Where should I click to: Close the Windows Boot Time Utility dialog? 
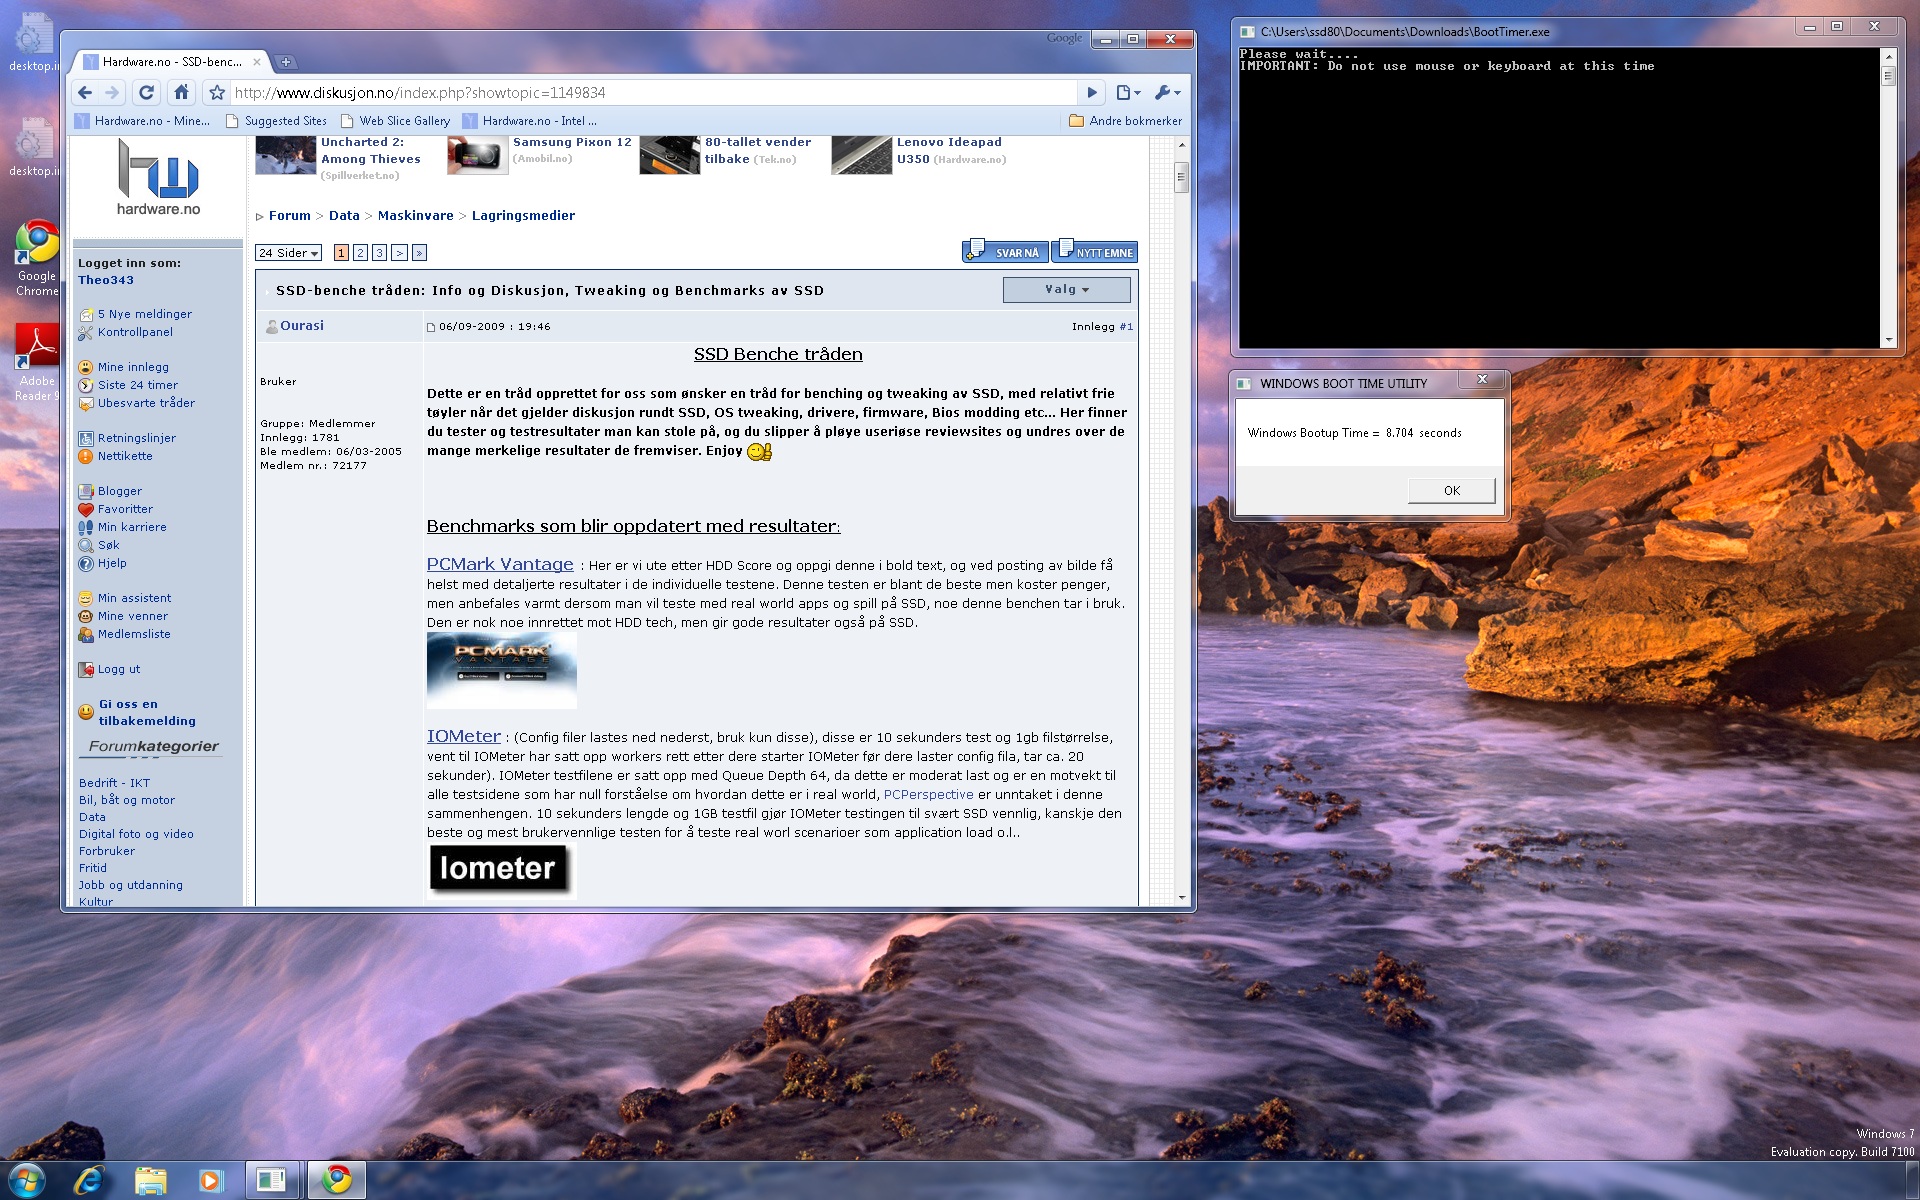[x=1482, y=380]
